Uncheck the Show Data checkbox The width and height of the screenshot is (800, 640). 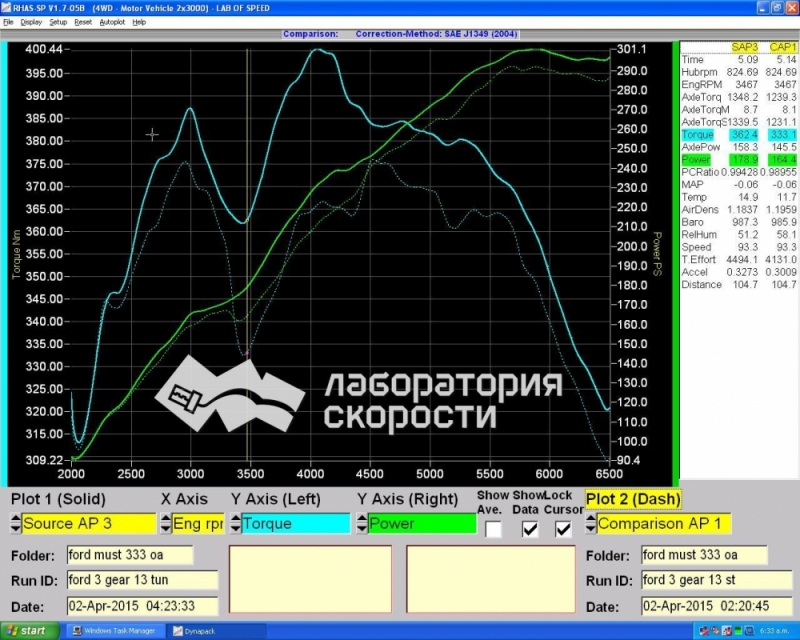point(529,529)
